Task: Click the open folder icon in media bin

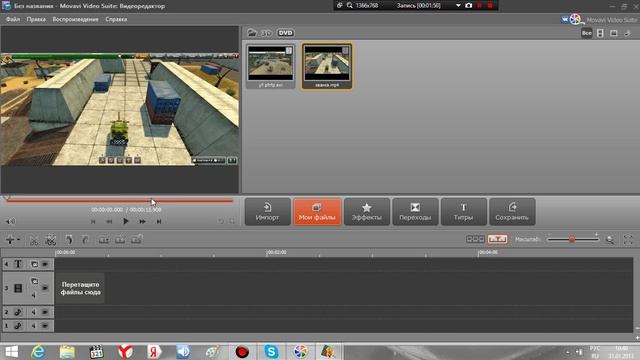Action: (252, 33)
